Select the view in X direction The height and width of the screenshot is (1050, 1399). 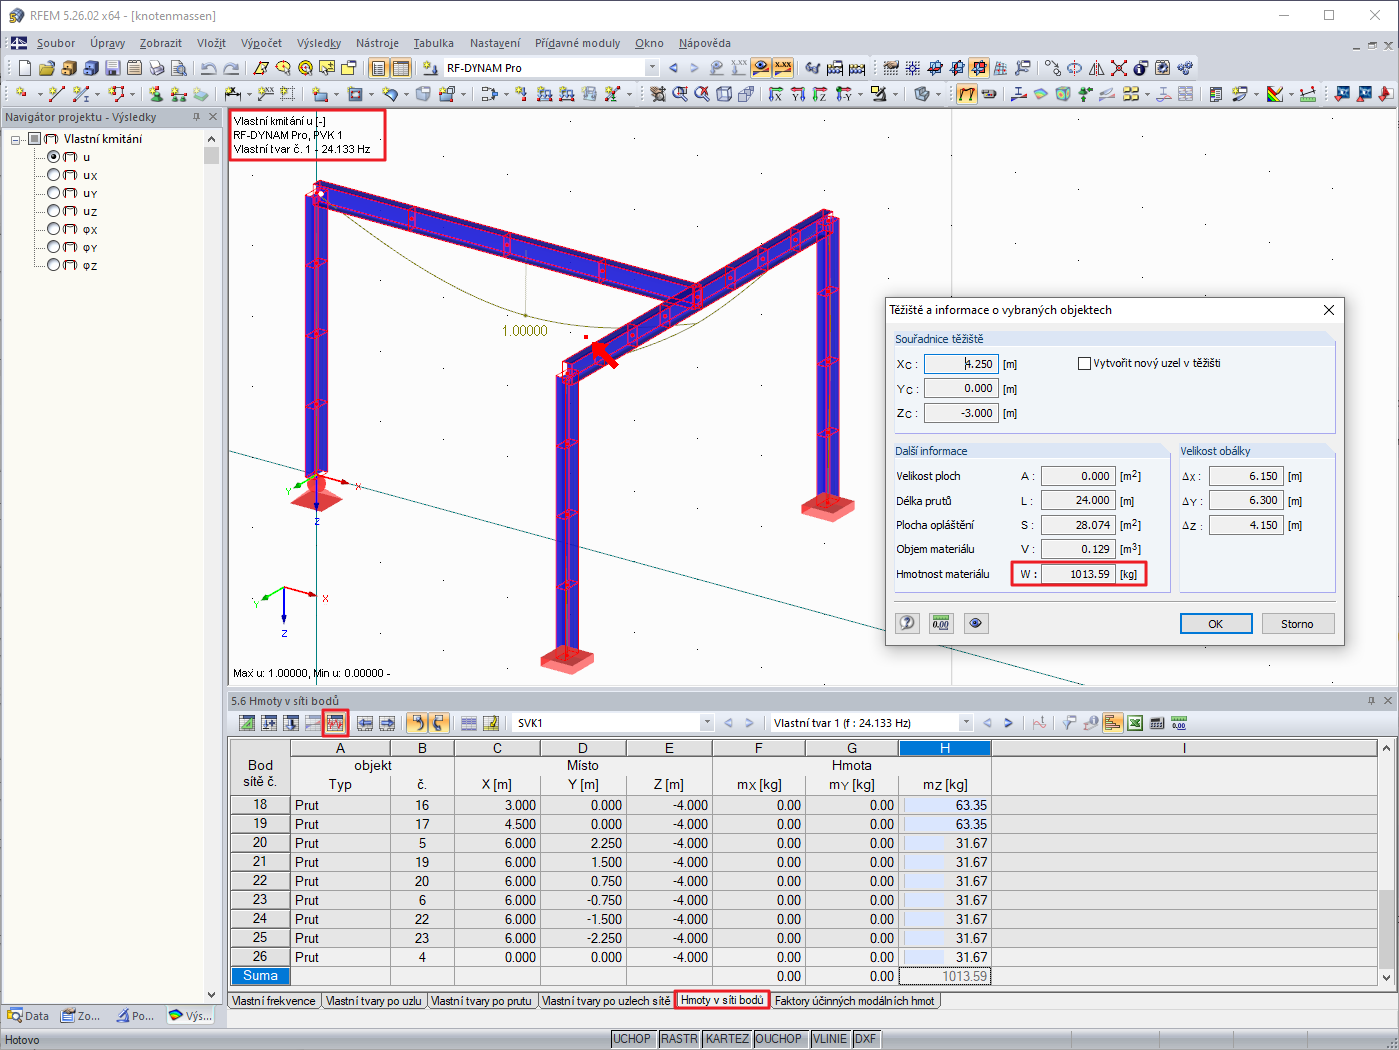(x=776, y=94)
